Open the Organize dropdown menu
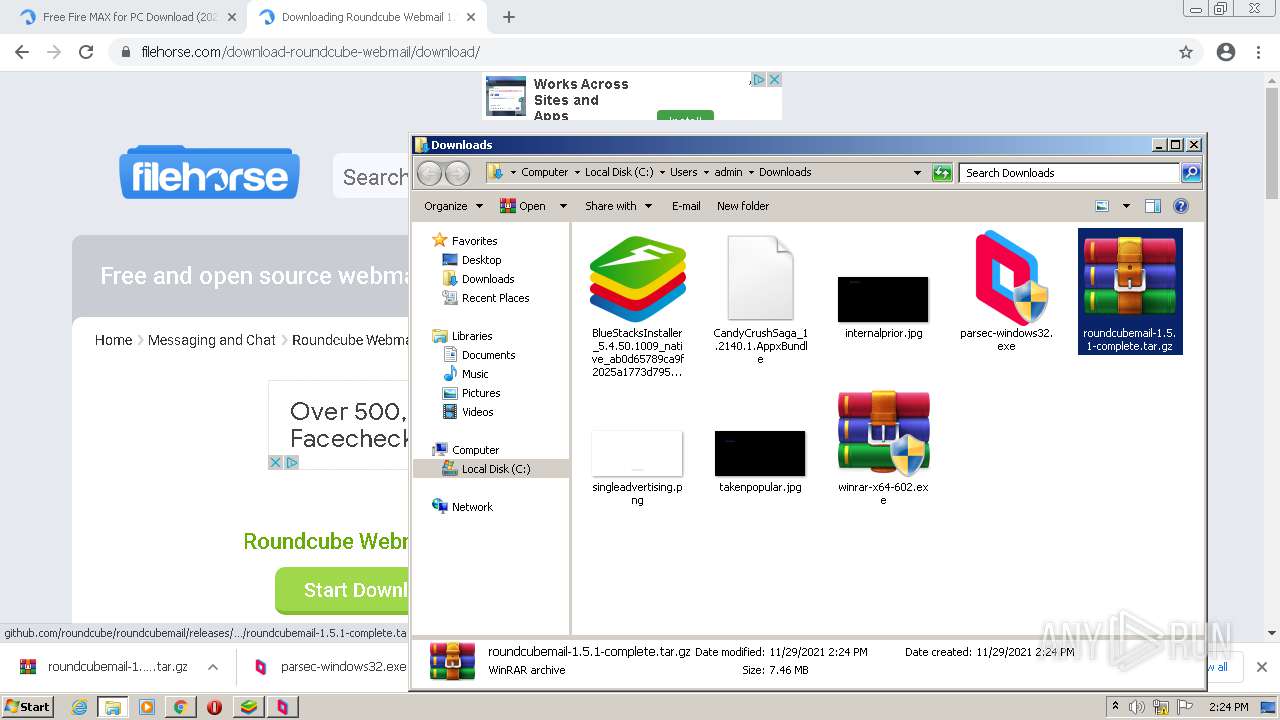The image size is (1280, 720). click(x=453, y=206)
